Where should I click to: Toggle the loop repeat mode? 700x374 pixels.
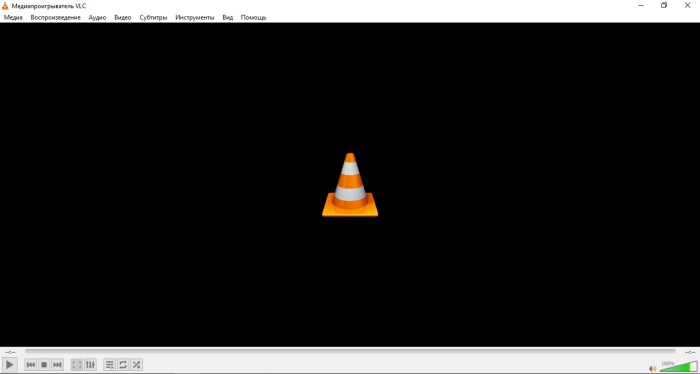[x=123, y=365]
